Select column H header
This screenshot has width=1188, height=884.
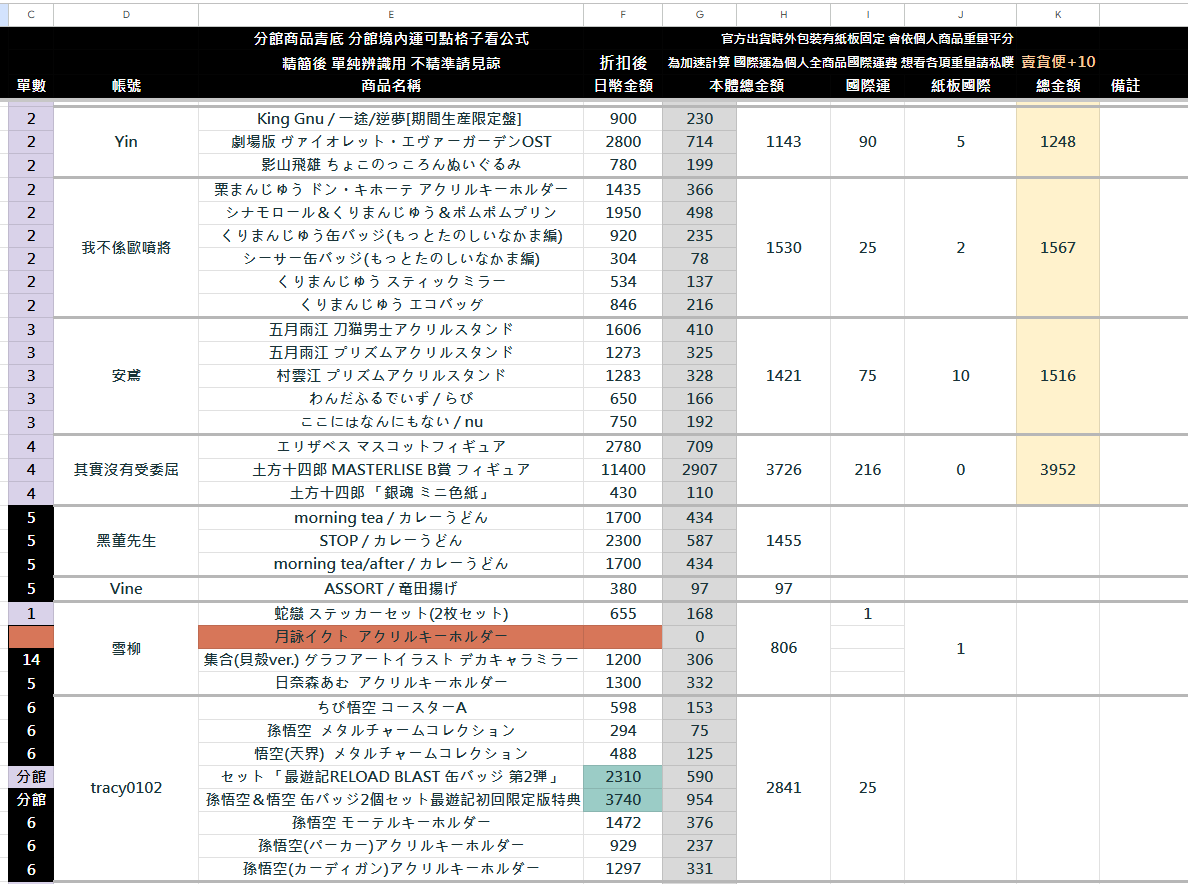tap(783, 14)
